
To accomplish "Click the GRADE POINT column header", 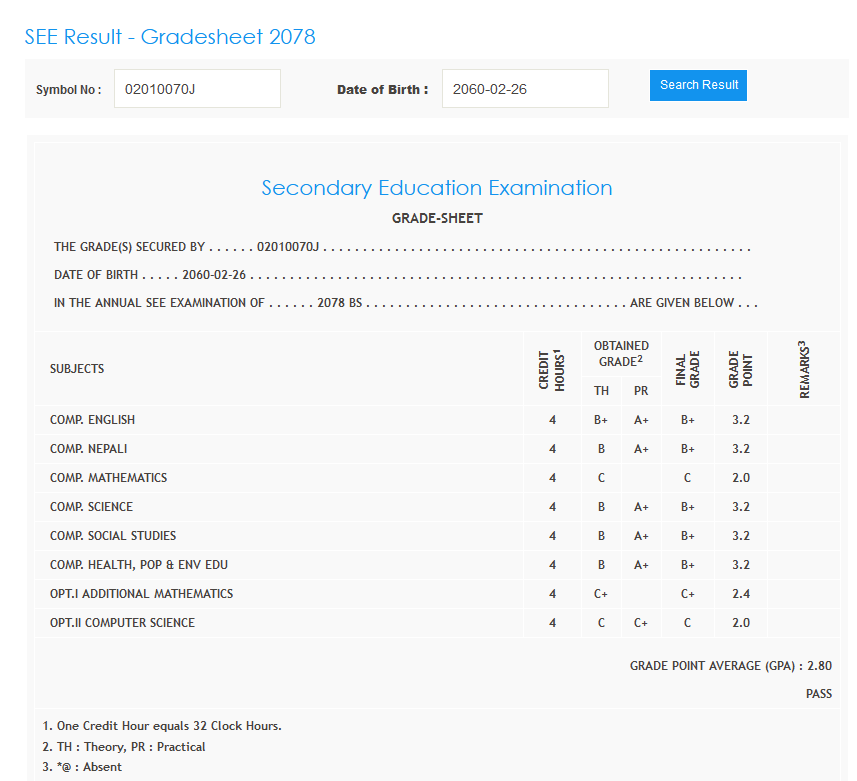I will (741, 369).
